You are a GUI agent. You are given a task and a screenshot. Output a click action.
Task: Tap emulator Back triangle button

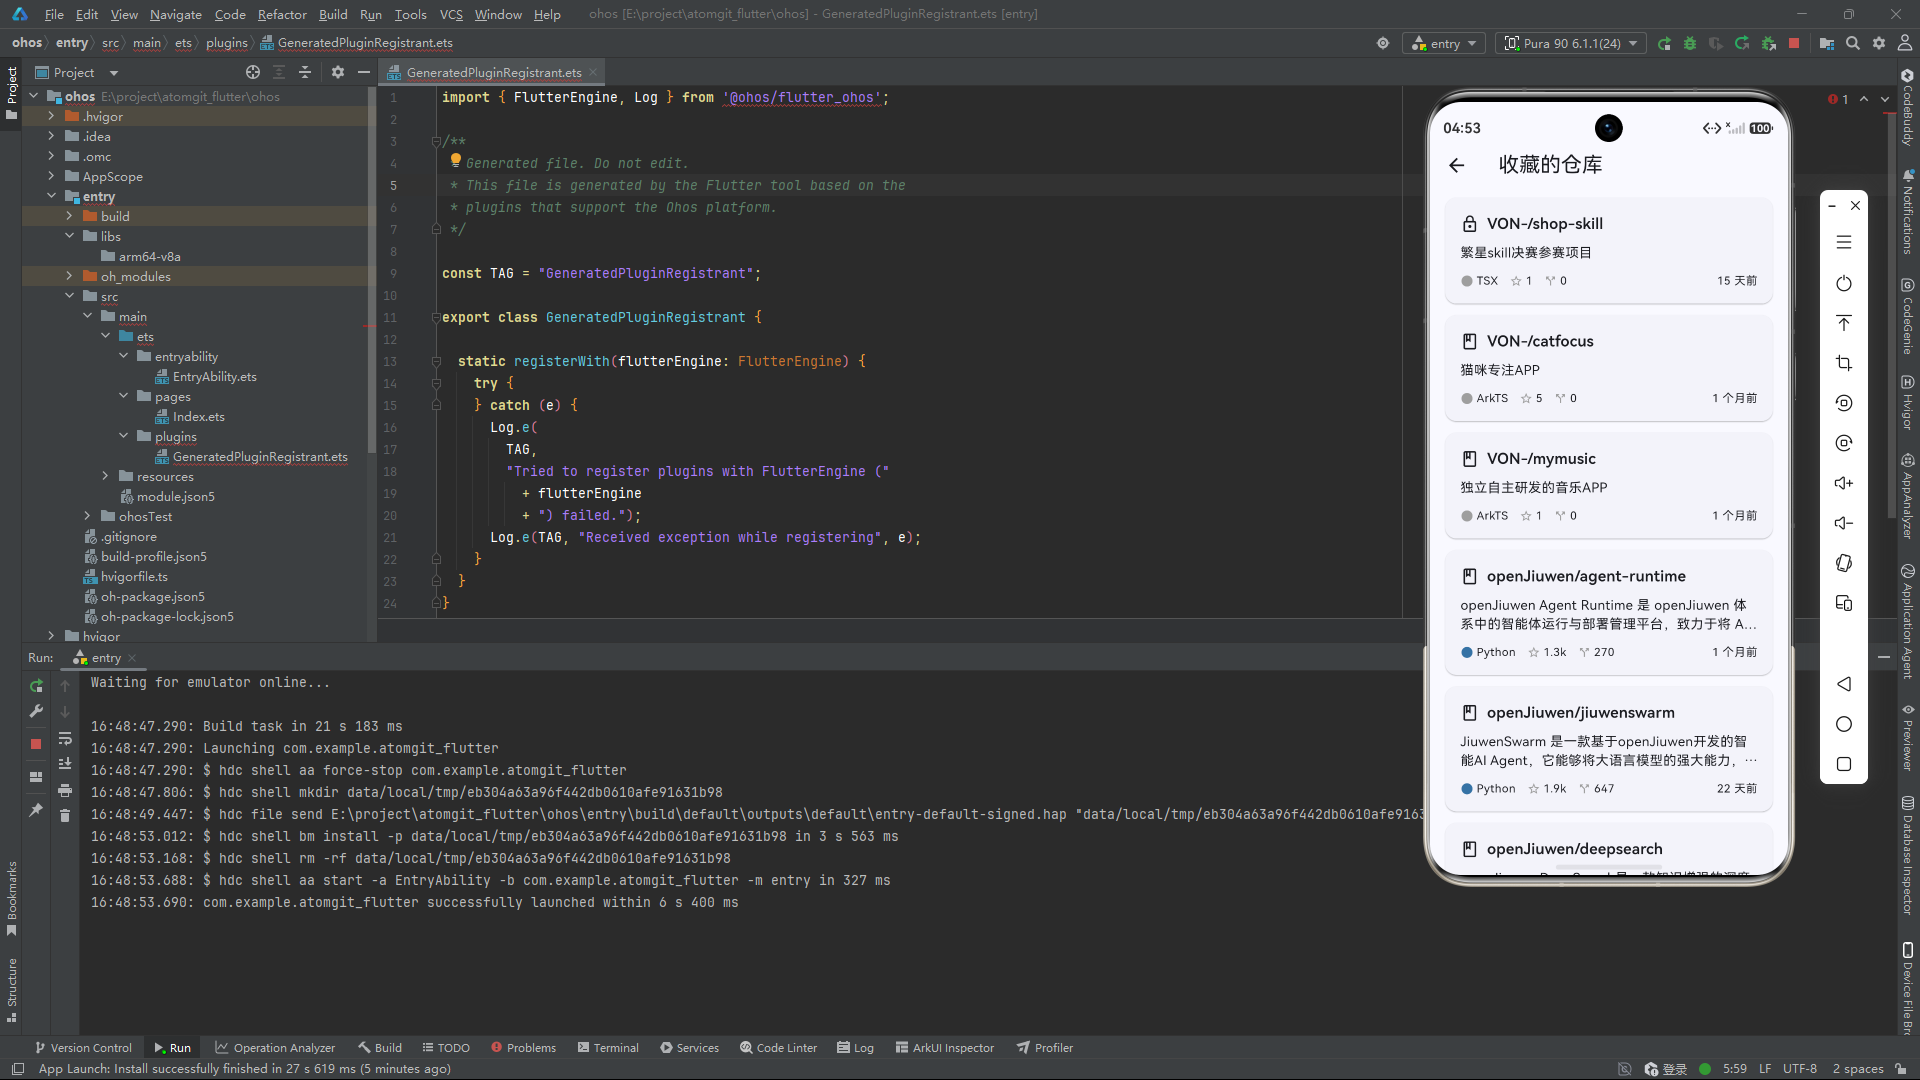1844,684
